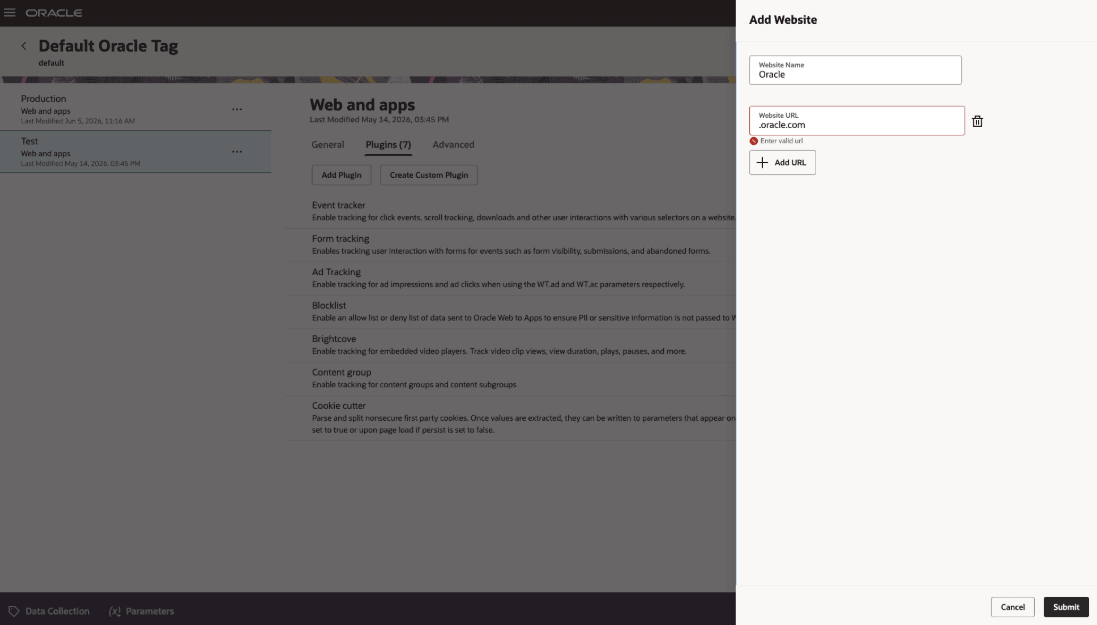
Task: Click the Add URL button
Action: [782, 162]
